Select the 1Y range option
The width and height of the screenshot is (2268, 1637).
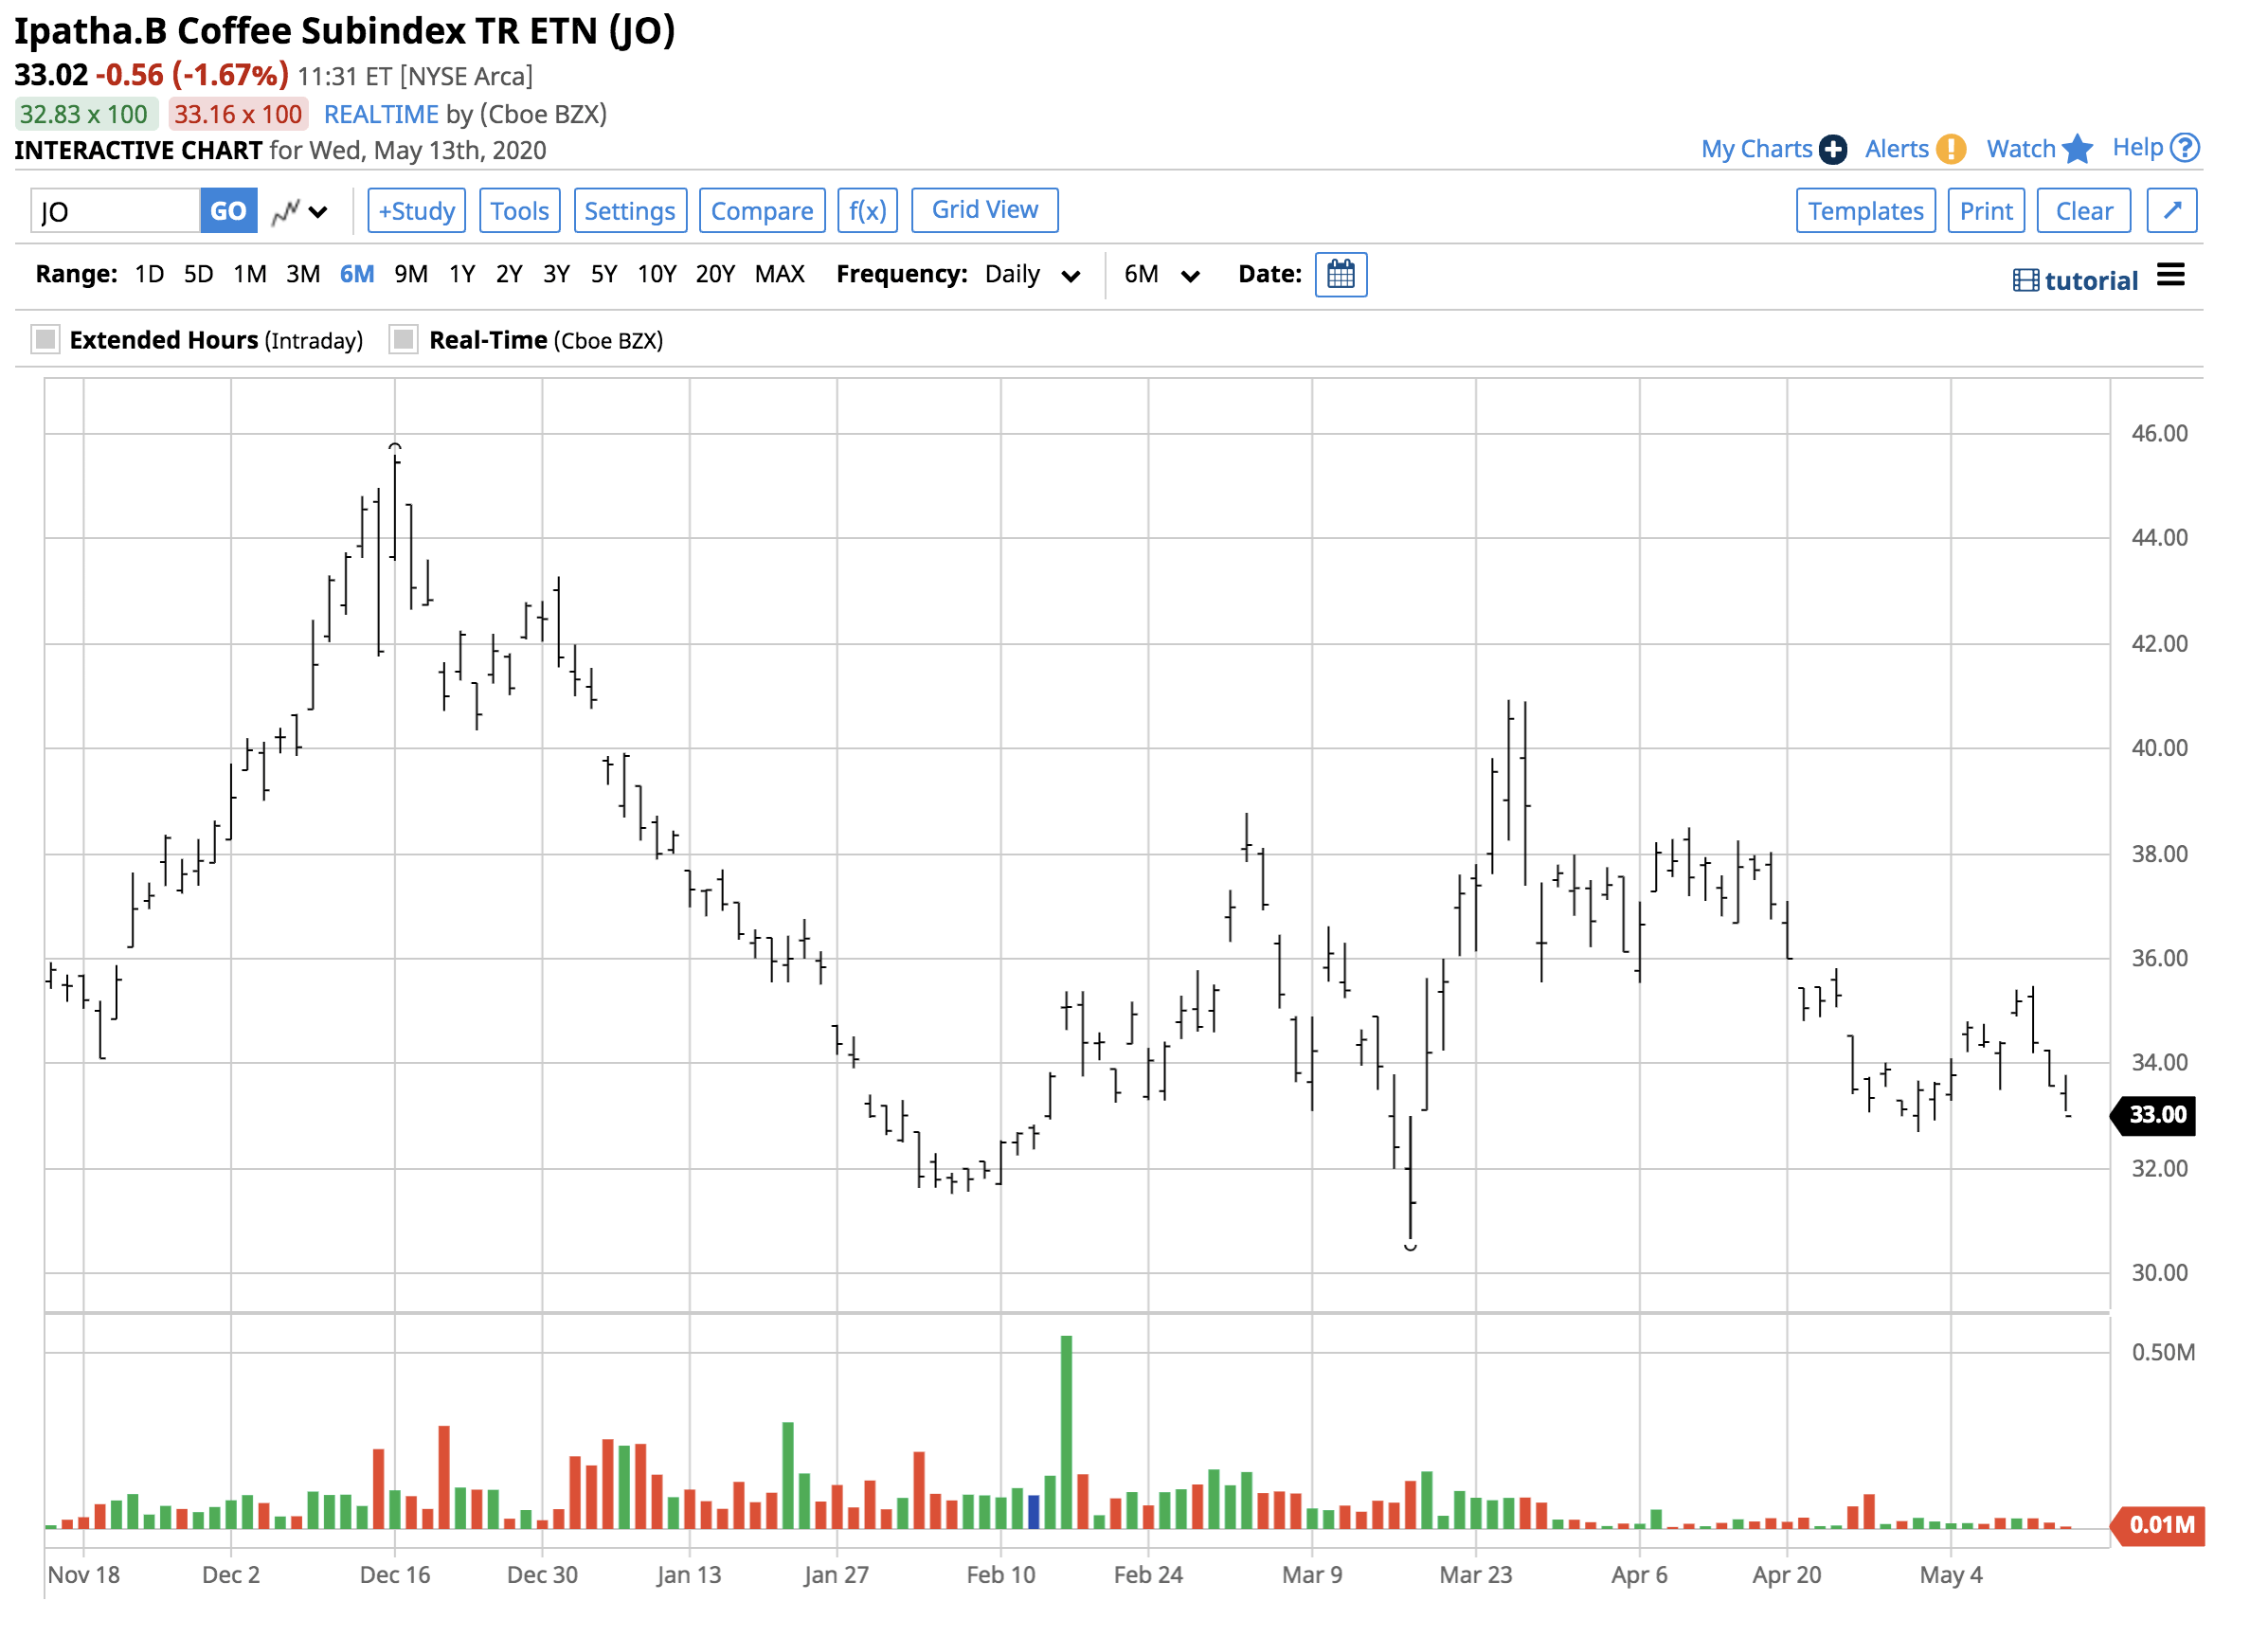461,274
